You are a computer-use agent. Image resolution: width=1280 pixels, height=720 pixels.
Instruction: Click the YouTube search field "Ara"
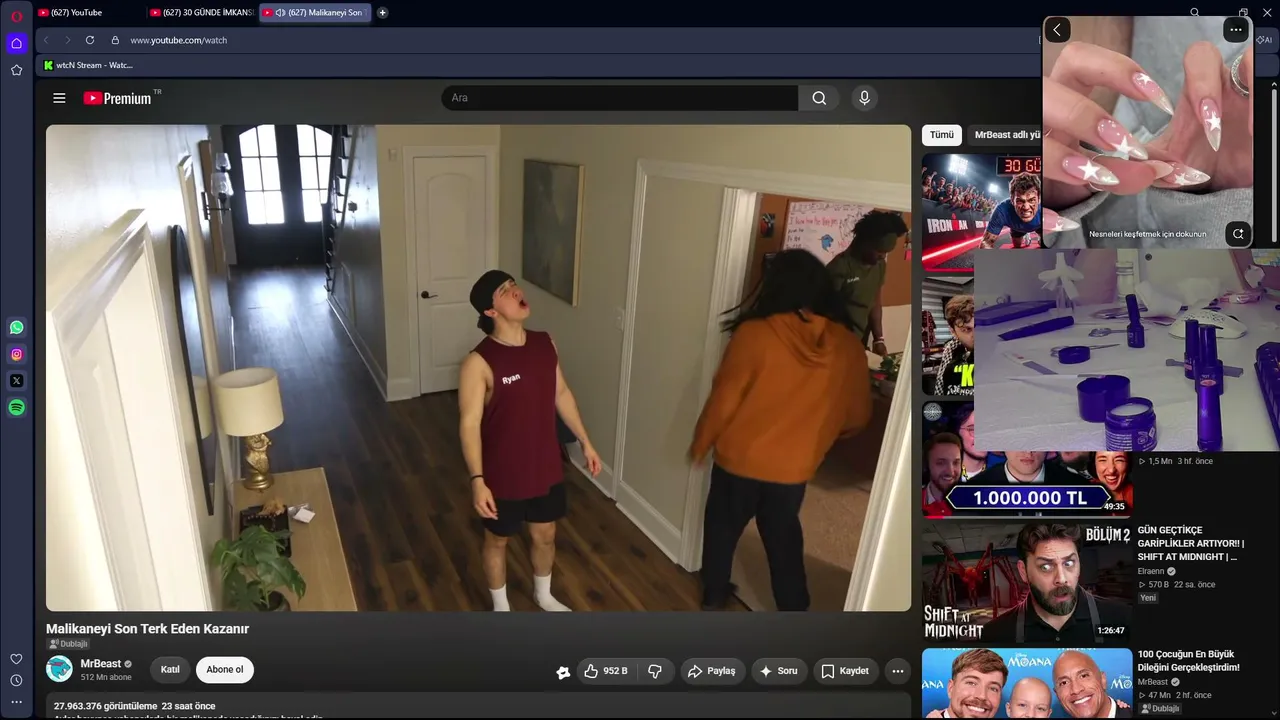pyautogui.click(x=620, y=98)
